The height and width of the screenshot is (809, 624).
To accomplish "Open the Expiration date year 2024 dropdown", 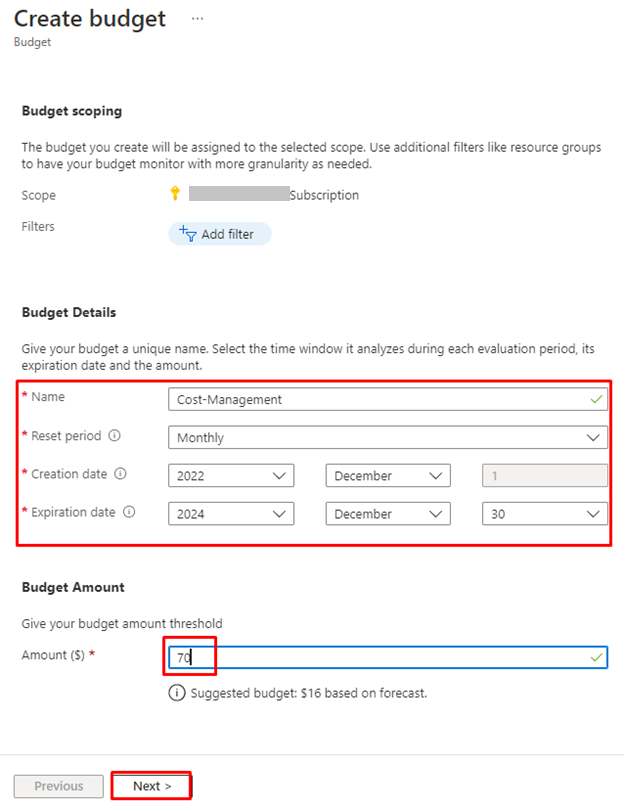I will (231, 513).
